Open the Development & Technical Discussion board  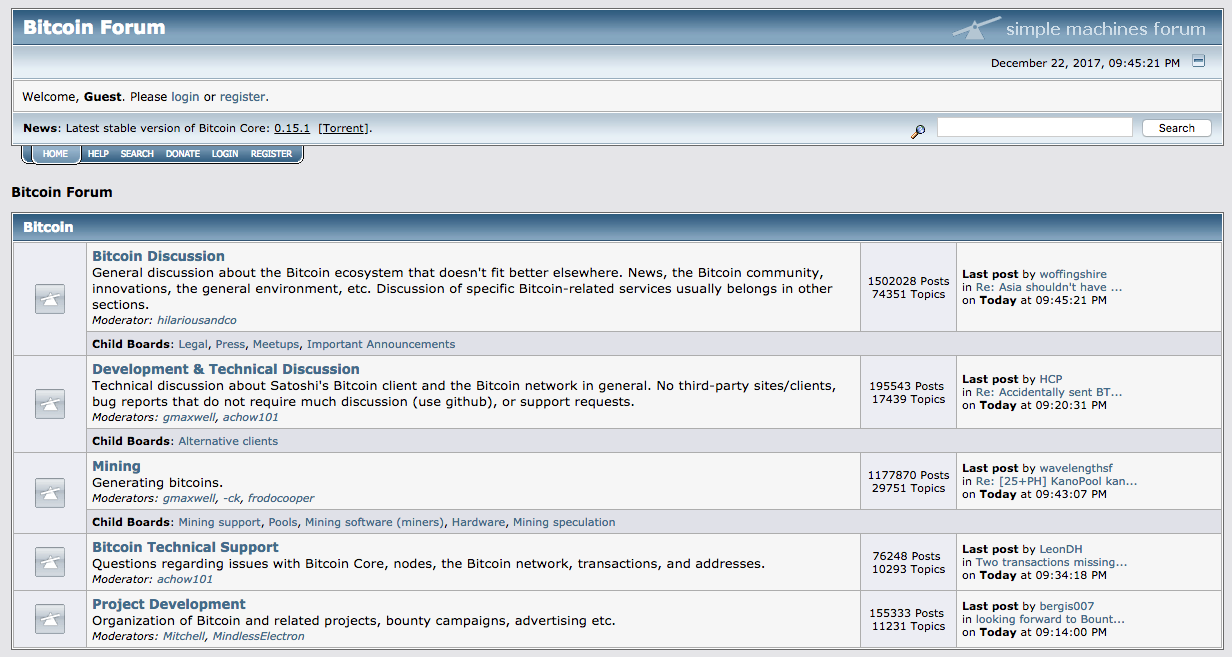[226, 369]
